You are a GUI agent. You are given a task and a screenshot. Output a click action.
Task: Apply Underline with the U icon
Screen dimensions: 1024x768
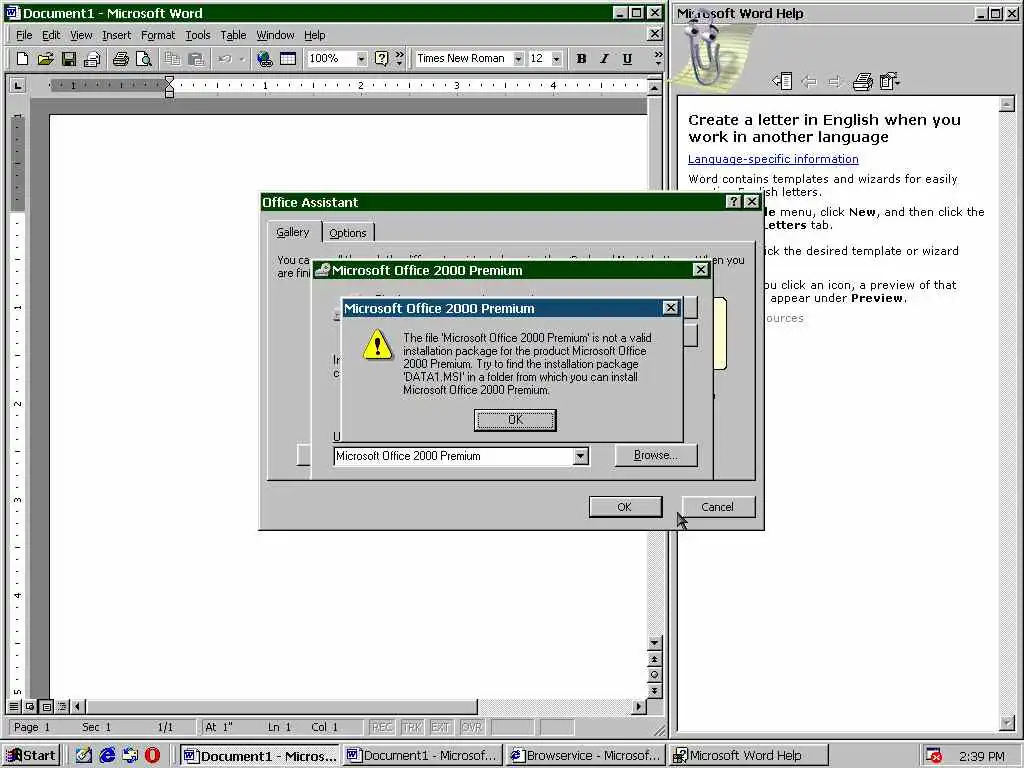pos(627,59)
